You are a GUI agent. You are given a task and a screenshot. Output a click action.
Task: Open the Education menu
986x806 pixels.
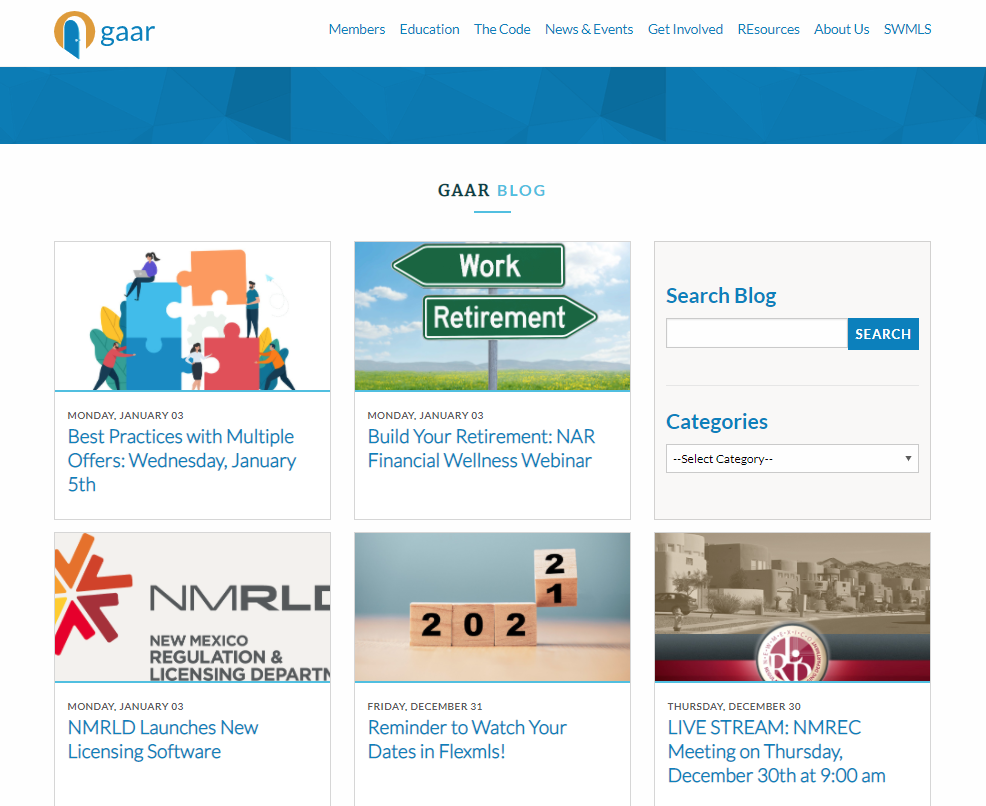(429, 30)
